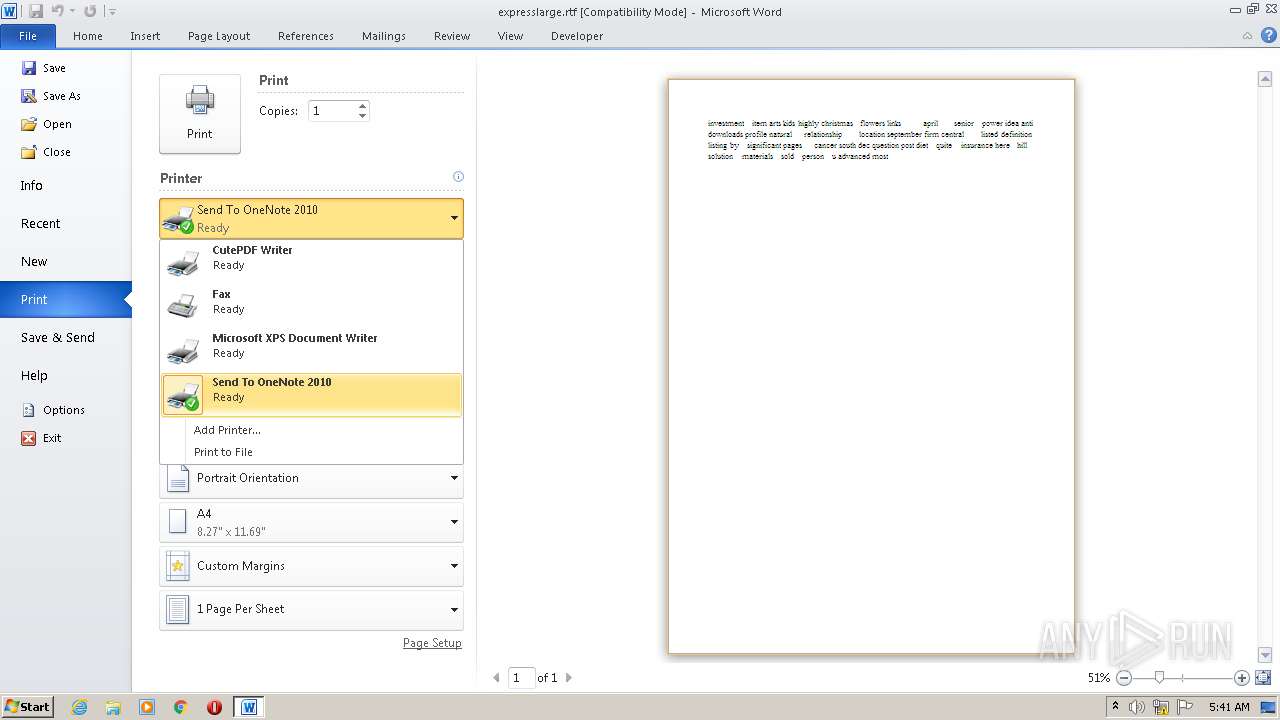The image size is (1280, 720).
Task: Open the Windows Start menu
Action: point(28,706)
